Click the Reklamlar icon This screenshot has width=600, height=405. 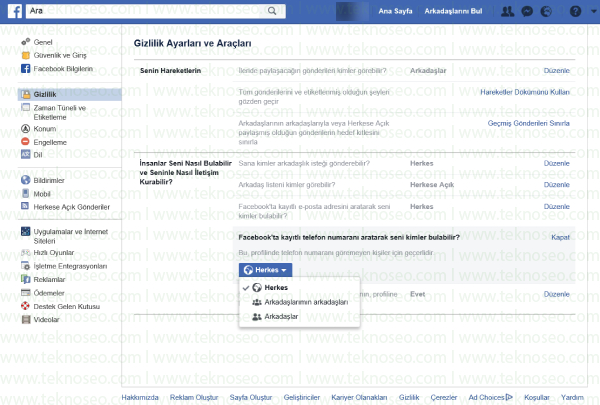[26, 279]
